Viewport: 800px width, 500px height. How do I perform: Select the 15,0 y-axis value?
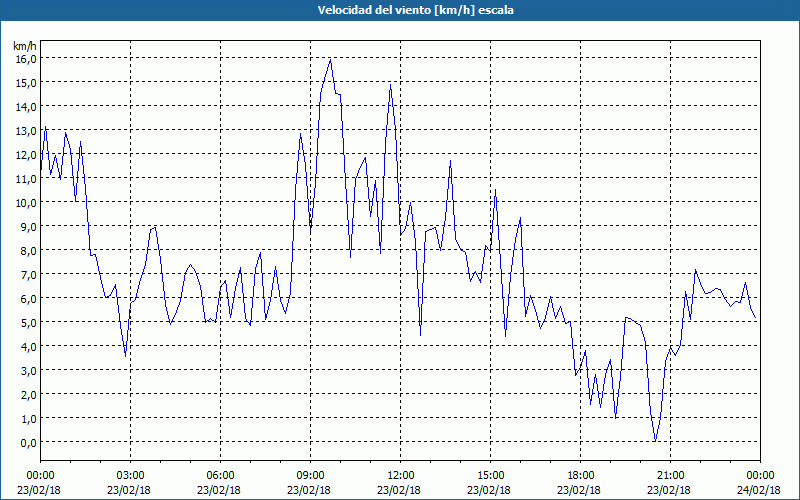tap(28, 83)
